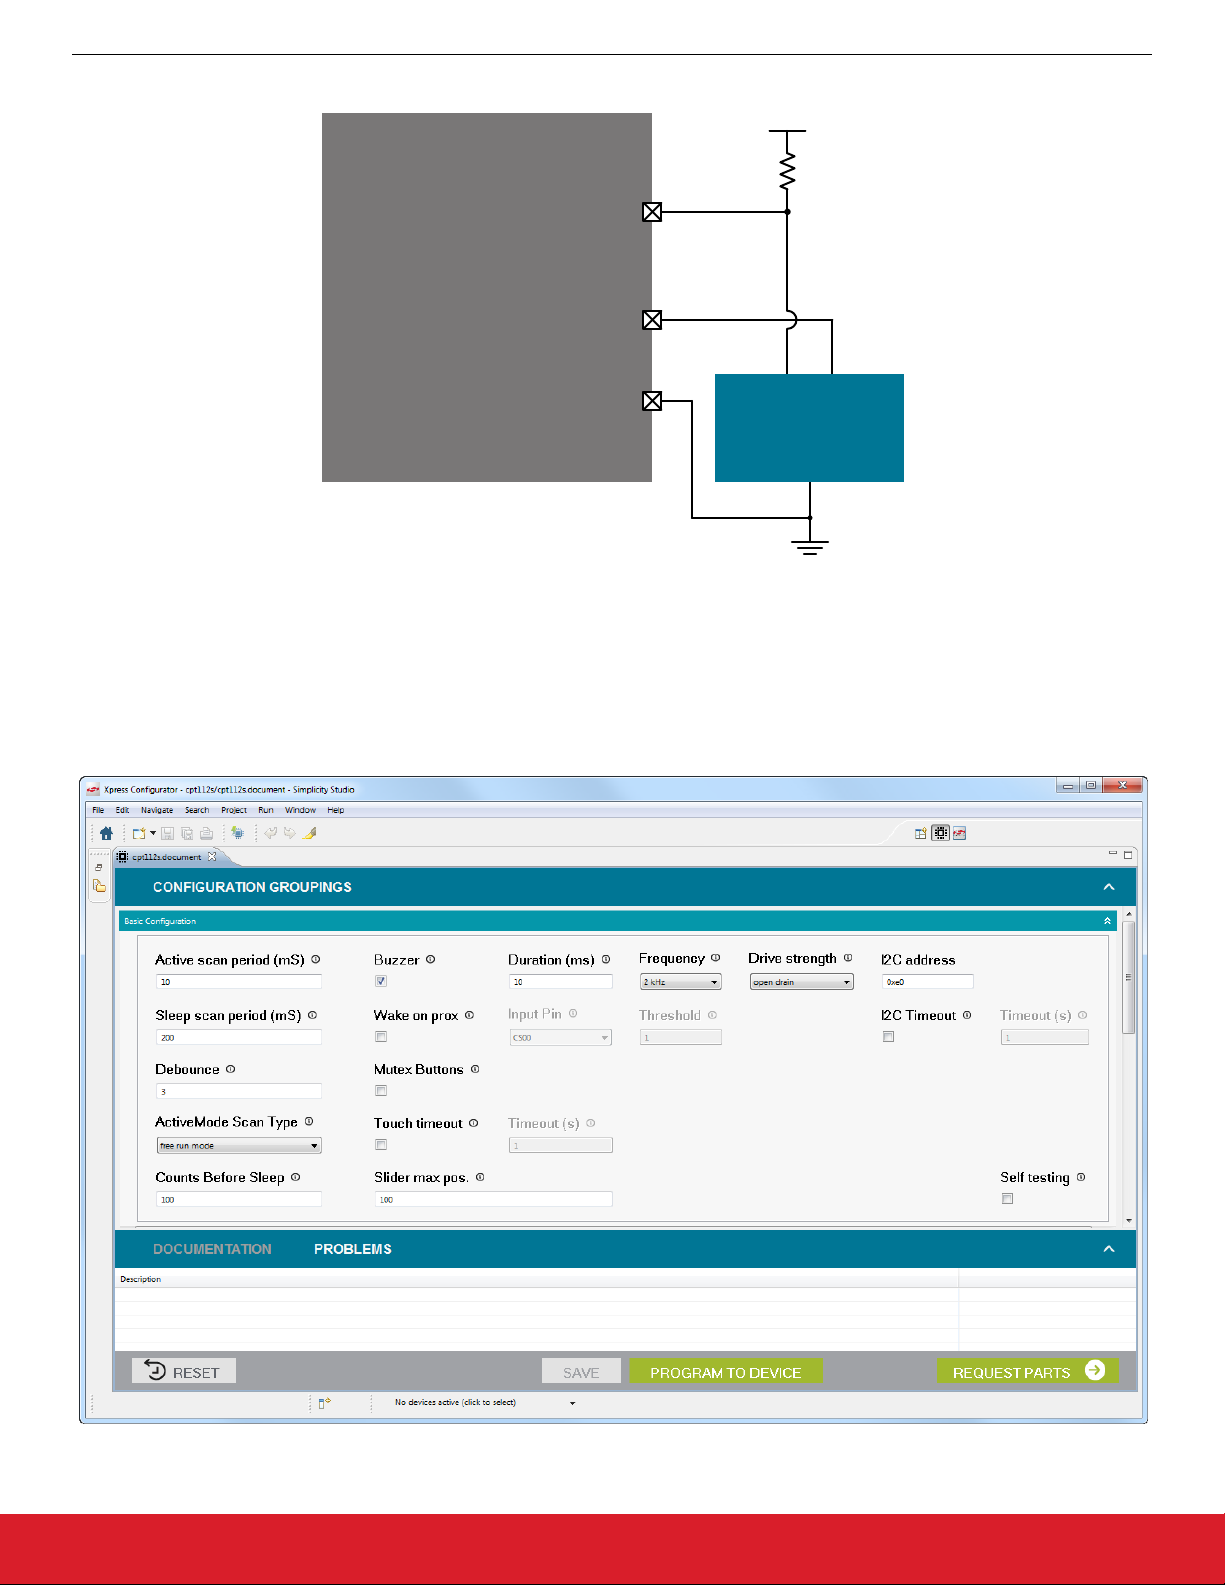The width and height of the screenshot is (1225, 1585).
Task: Click info icon next to Mutex Buttons
Action: 475,1069
